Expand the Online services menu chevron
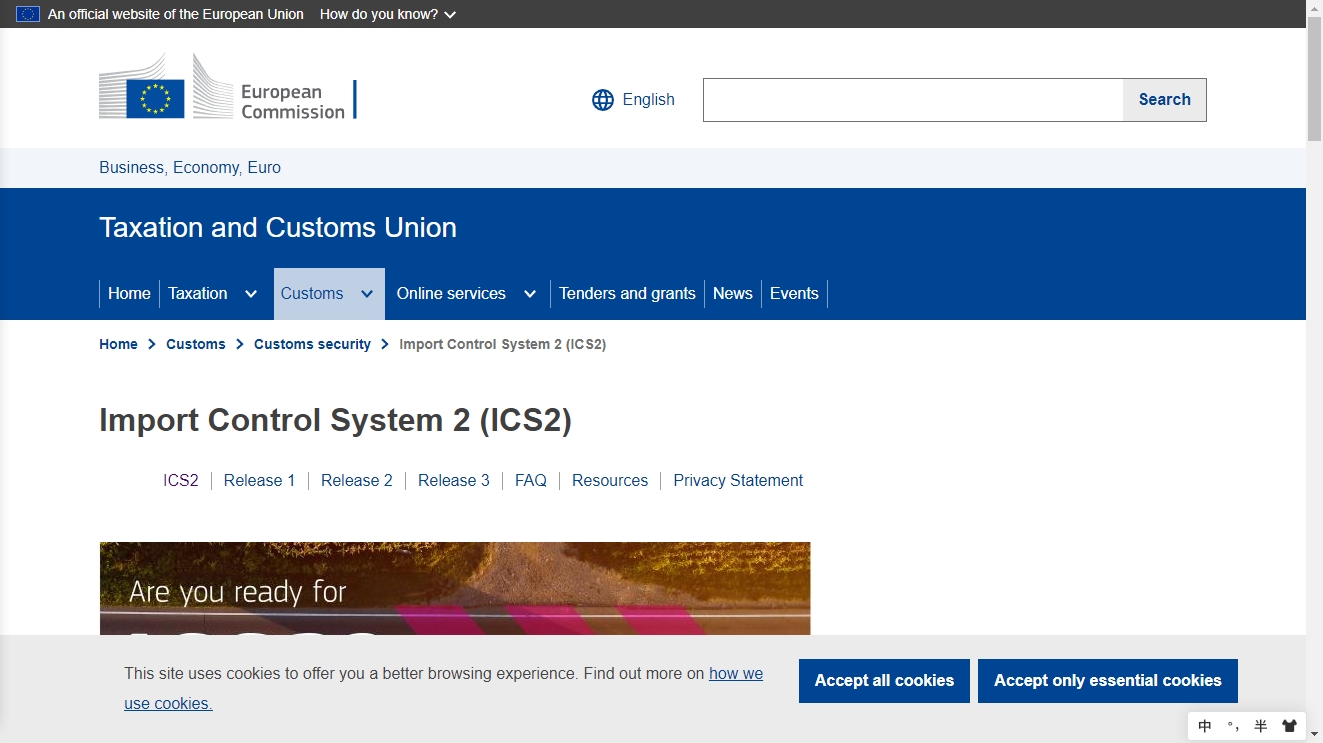The image size is (1323, 743). (x=530, y=294)
